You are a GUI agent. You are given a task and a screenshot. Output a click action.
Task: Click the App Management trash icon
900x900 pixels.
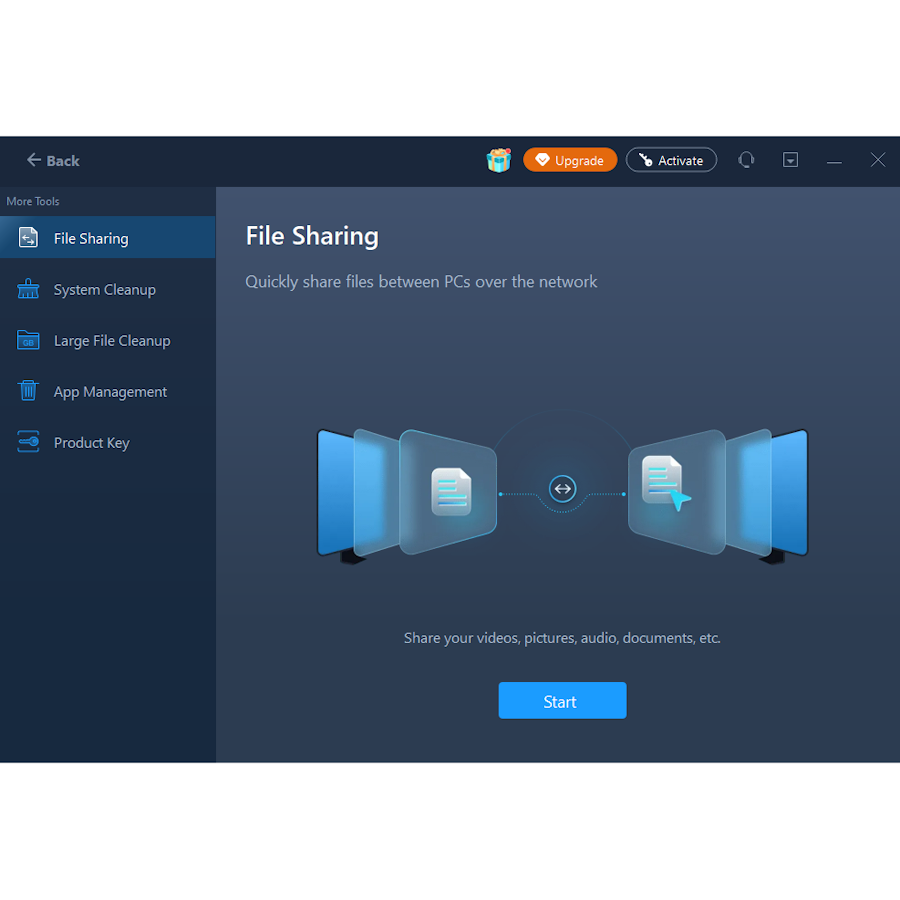pyautogui.click(x=28, y=391)
